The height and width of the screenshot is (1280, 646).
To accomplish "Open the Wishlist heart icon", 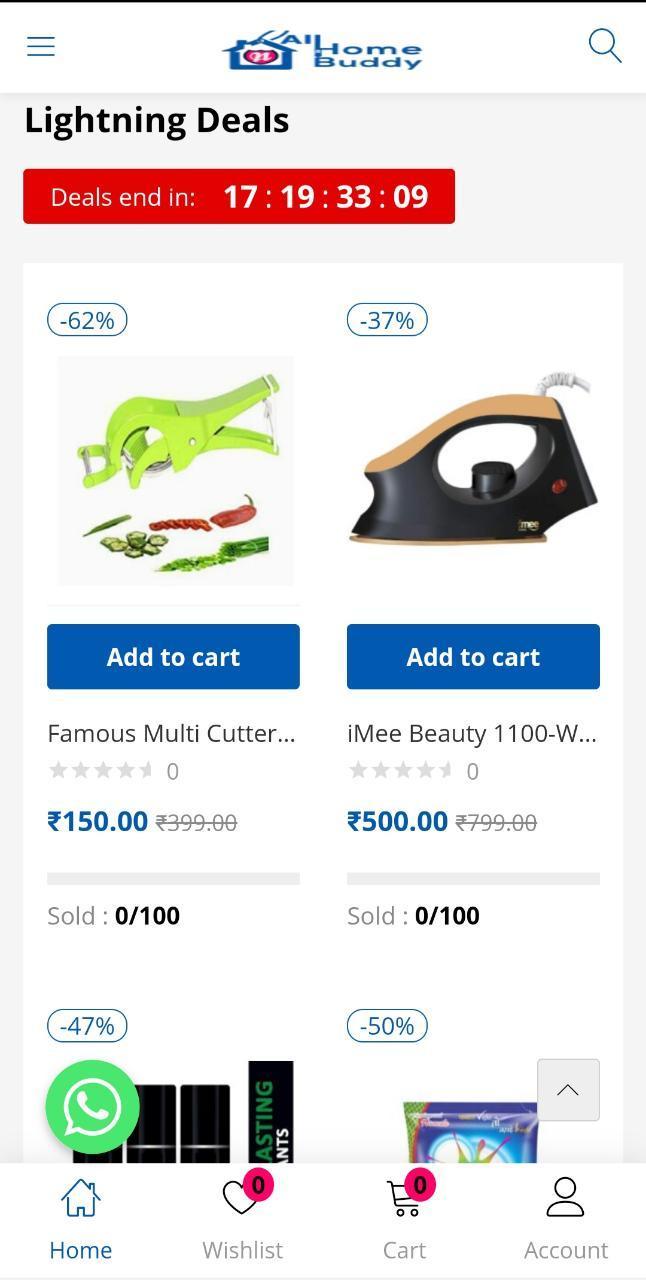I will click(241, 1197).
